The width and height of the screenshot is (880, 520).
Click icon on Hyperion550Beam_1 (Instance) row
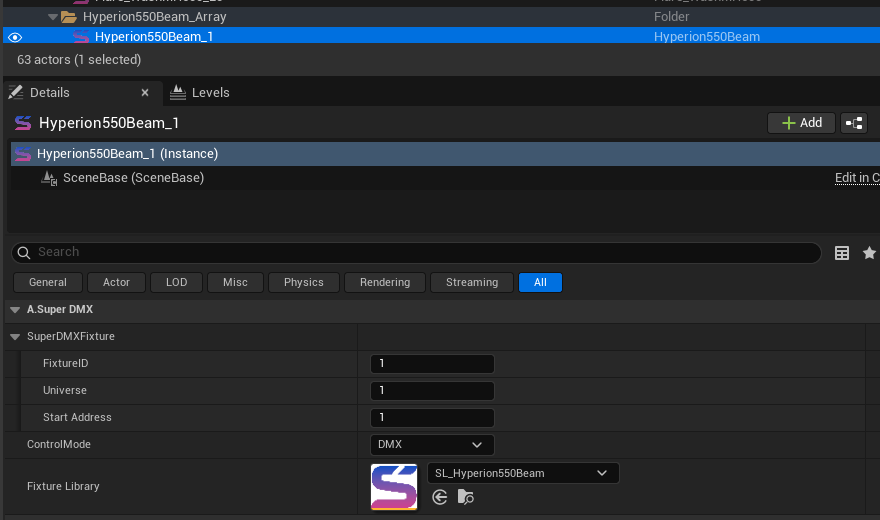click(x=22, y=154)
